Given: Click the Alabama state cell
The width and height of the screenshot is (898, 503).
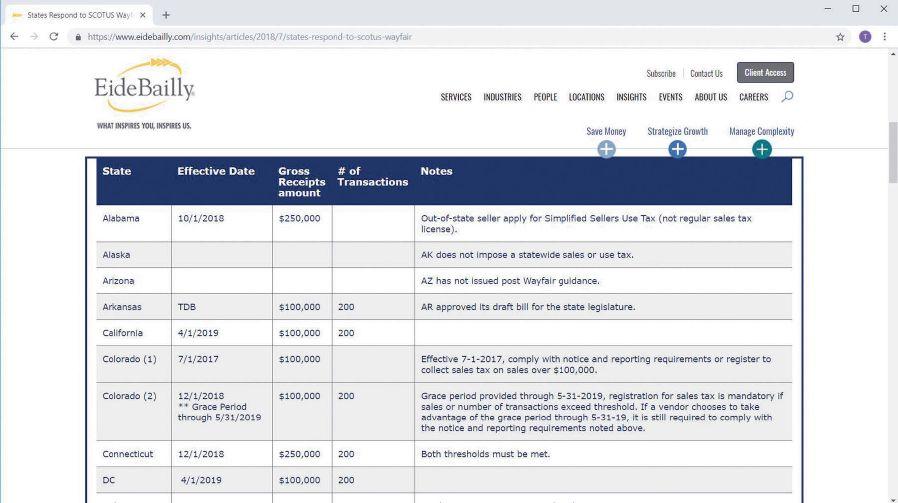Looking at the screenshot, I should point(121,218).
